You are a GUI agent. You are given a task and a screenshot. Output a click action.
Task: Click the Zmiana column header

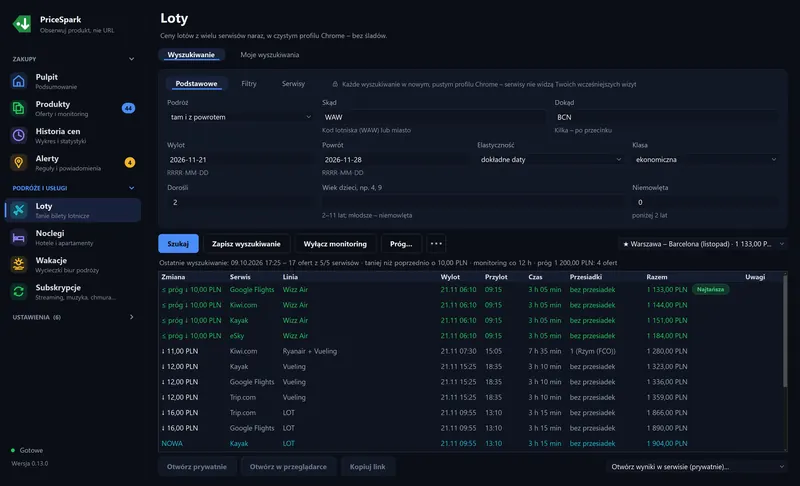point(173,277)
